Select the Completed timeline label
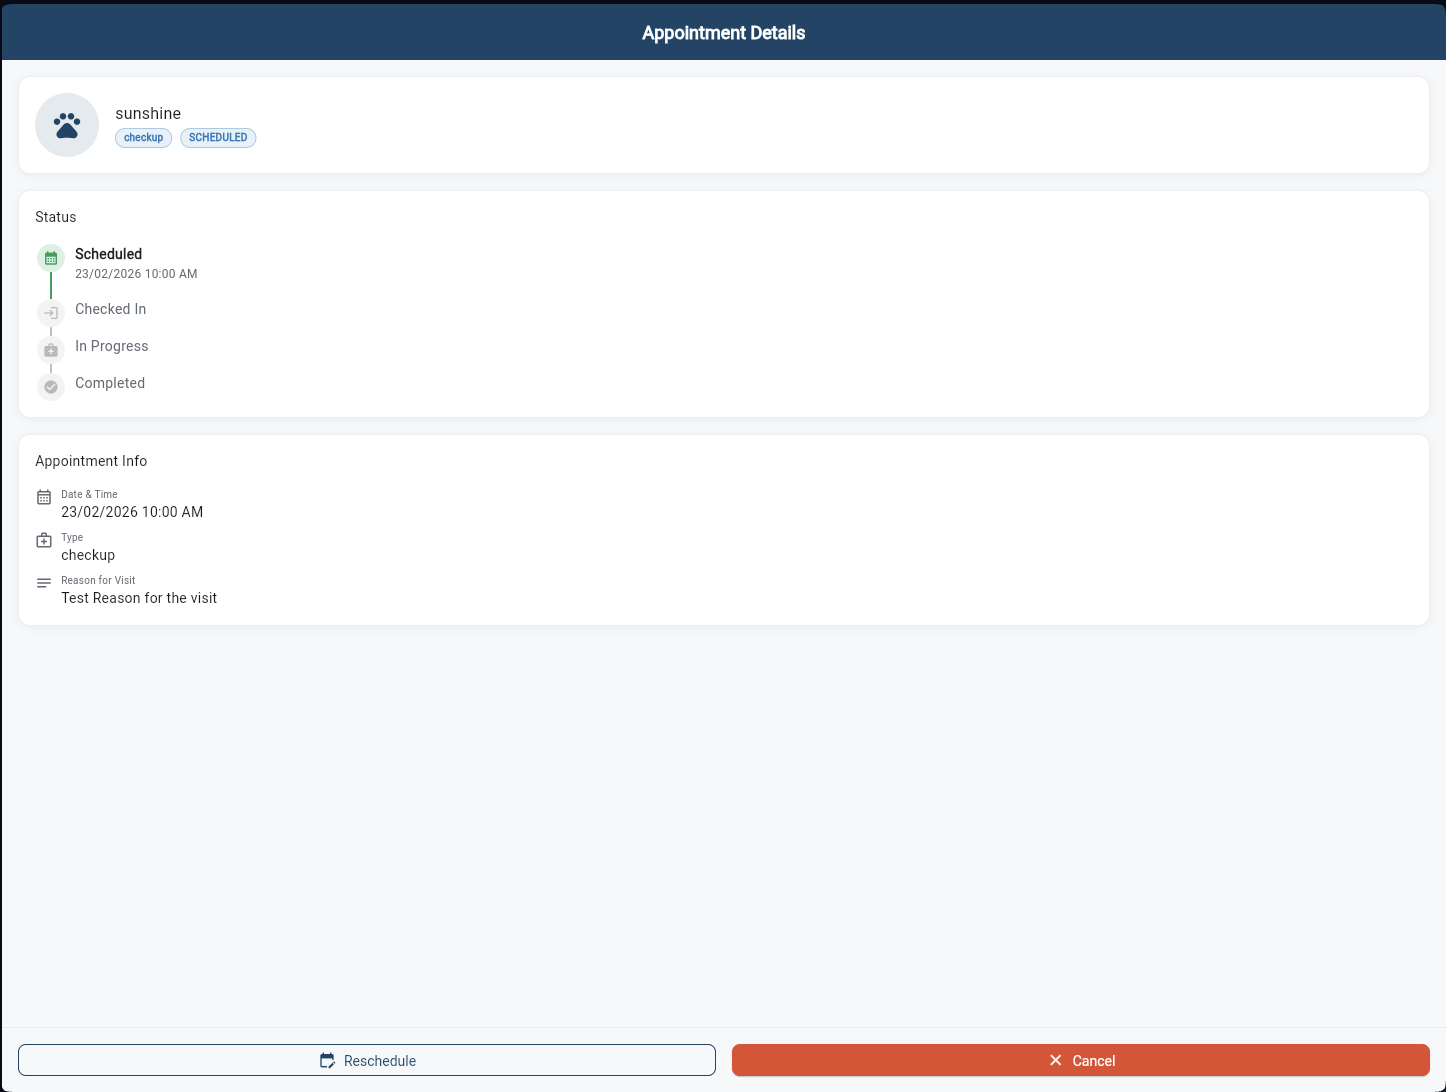This screenshot has width=1446, height=1092. (x=109, y=383)
